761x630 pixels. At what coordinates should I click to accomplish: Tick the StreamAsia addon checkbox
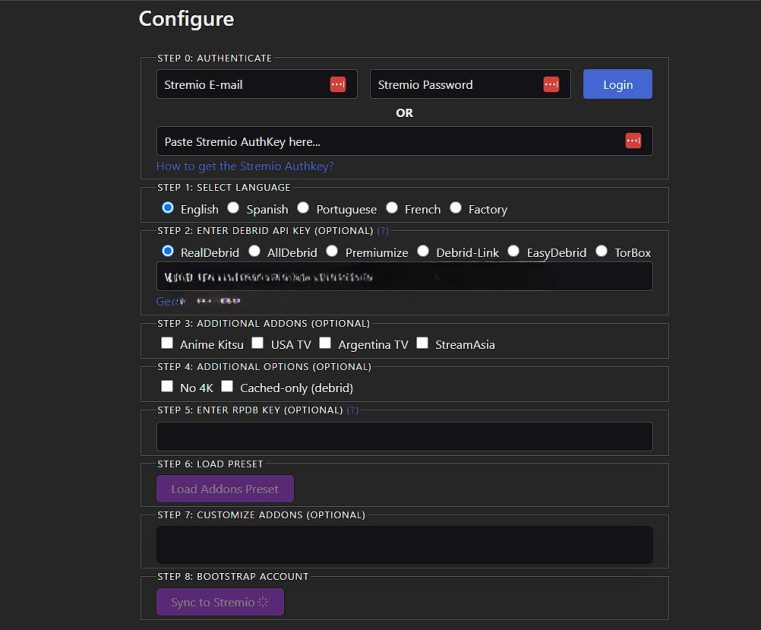coord(422,343)
